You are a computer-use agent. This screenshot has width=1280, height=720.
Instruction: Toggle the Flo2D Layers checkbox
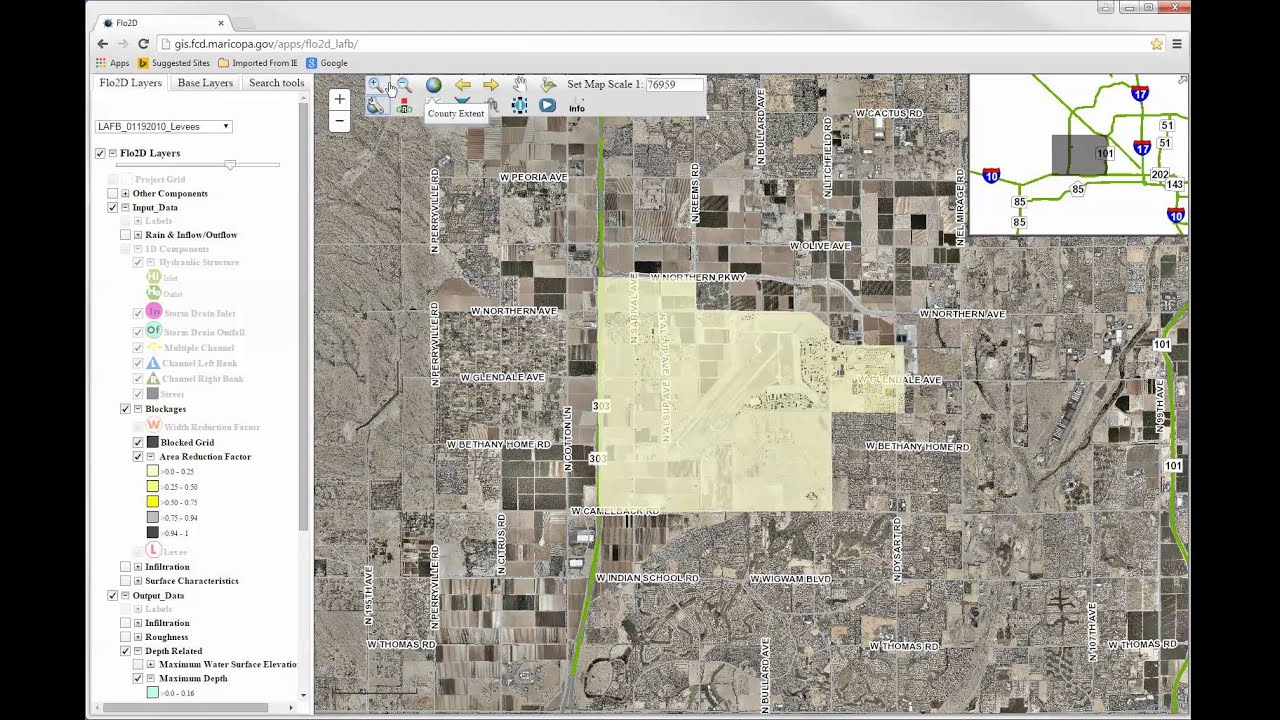[x=100, y=153]
